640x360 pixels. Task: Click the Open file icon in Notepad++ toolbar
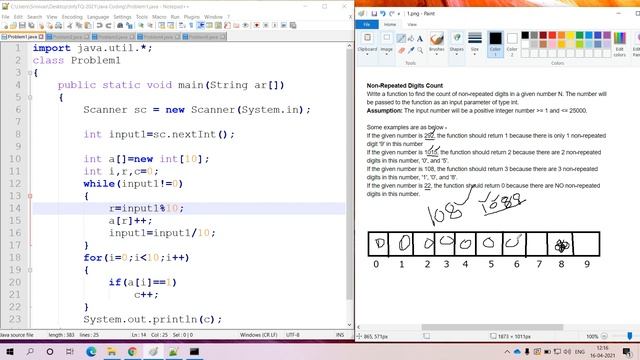pyautogui.click(x=13, y=25)
